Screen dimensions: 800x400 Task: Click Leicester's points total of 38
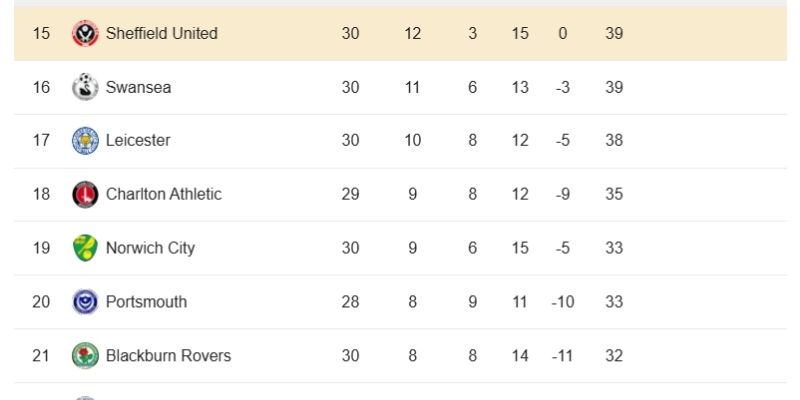pos(614,141)
